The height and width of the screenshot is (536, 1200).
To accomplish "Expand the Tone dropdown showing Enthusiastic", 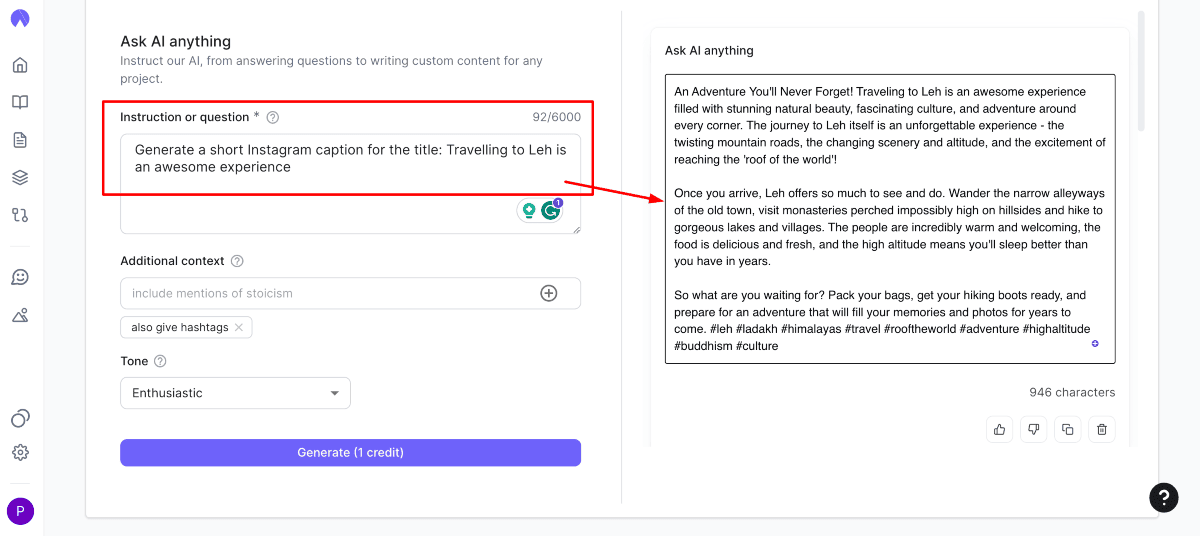I will coord(235,393).
